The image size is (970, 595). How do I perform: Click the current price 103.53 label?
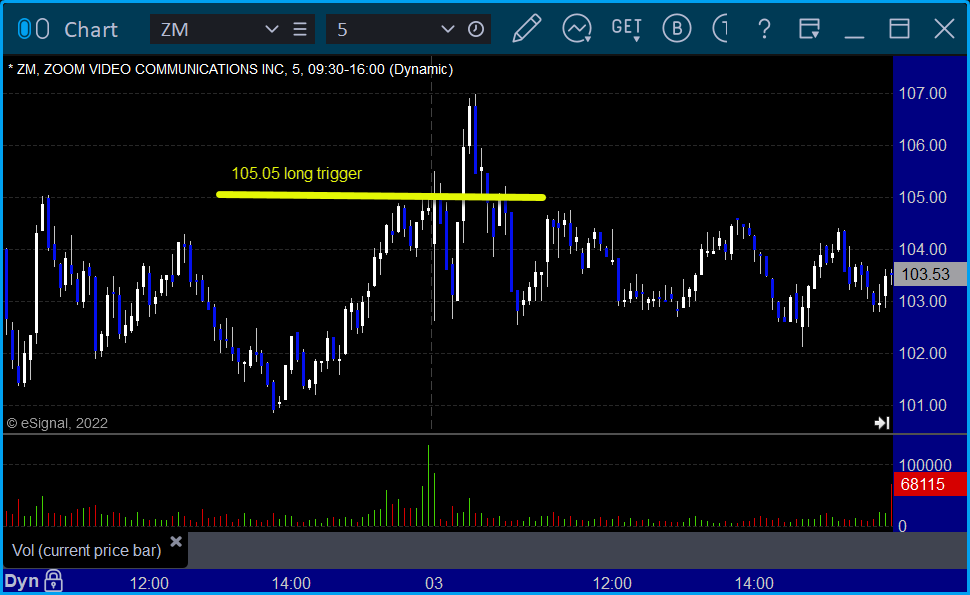pos(929,274)
